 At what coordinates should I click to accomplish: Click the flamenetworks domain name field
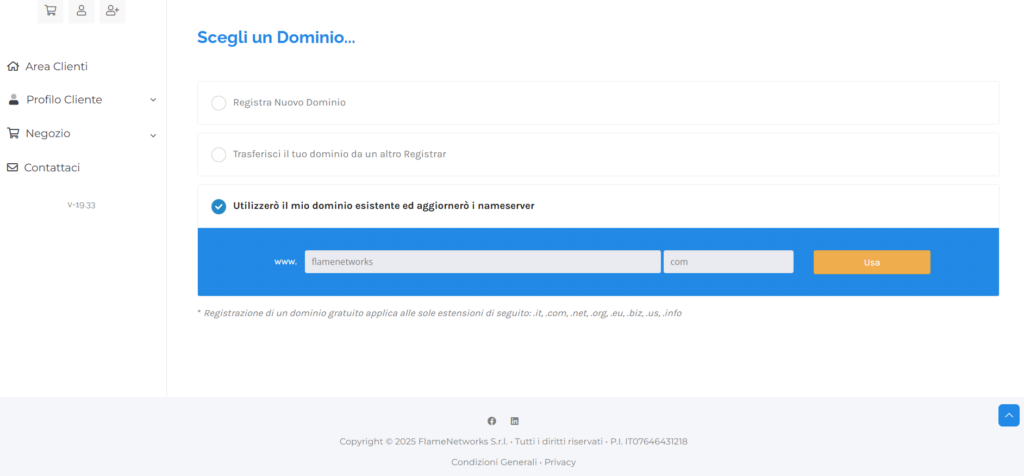483,262
